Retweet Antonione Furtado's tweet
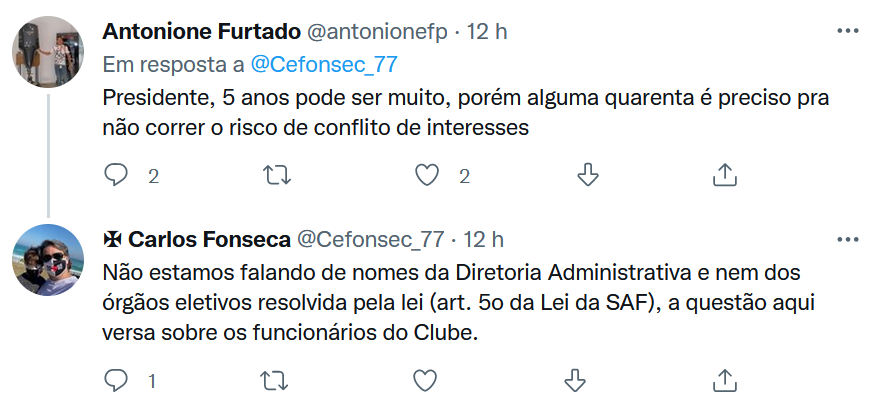 (x=276, y=175)
